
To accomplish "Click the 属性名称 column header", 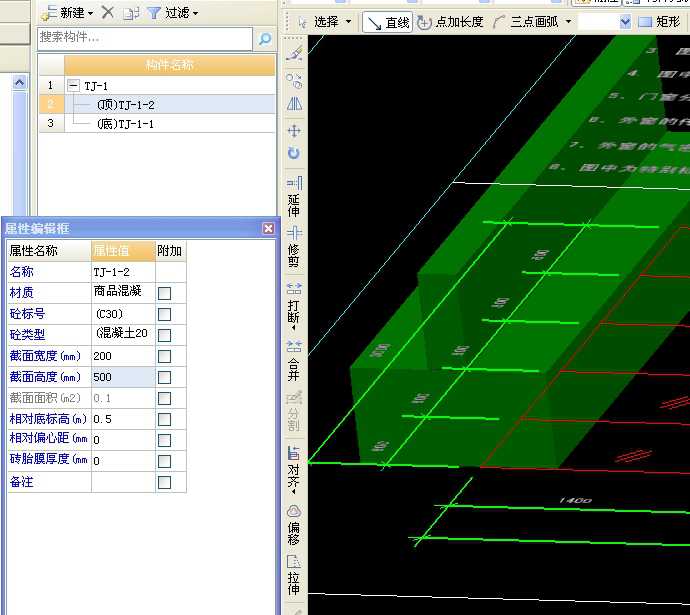I will (49, 251).
